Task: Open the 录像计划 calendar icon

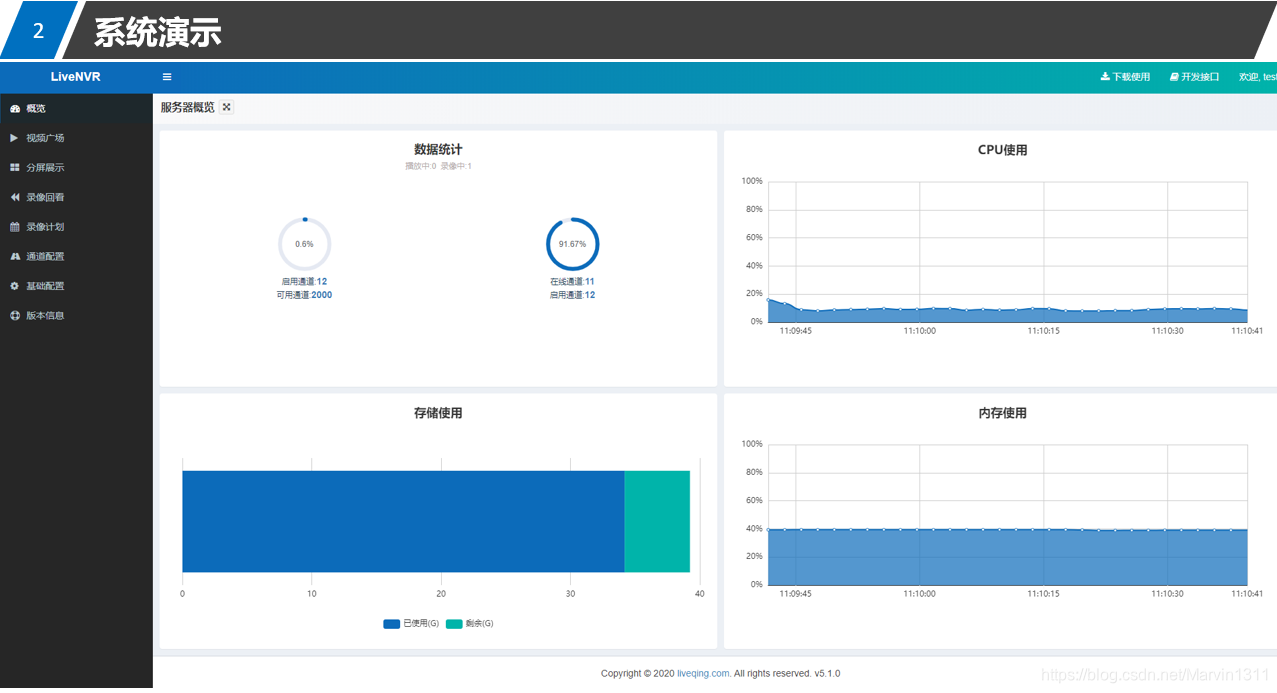Action: point(15,227)
